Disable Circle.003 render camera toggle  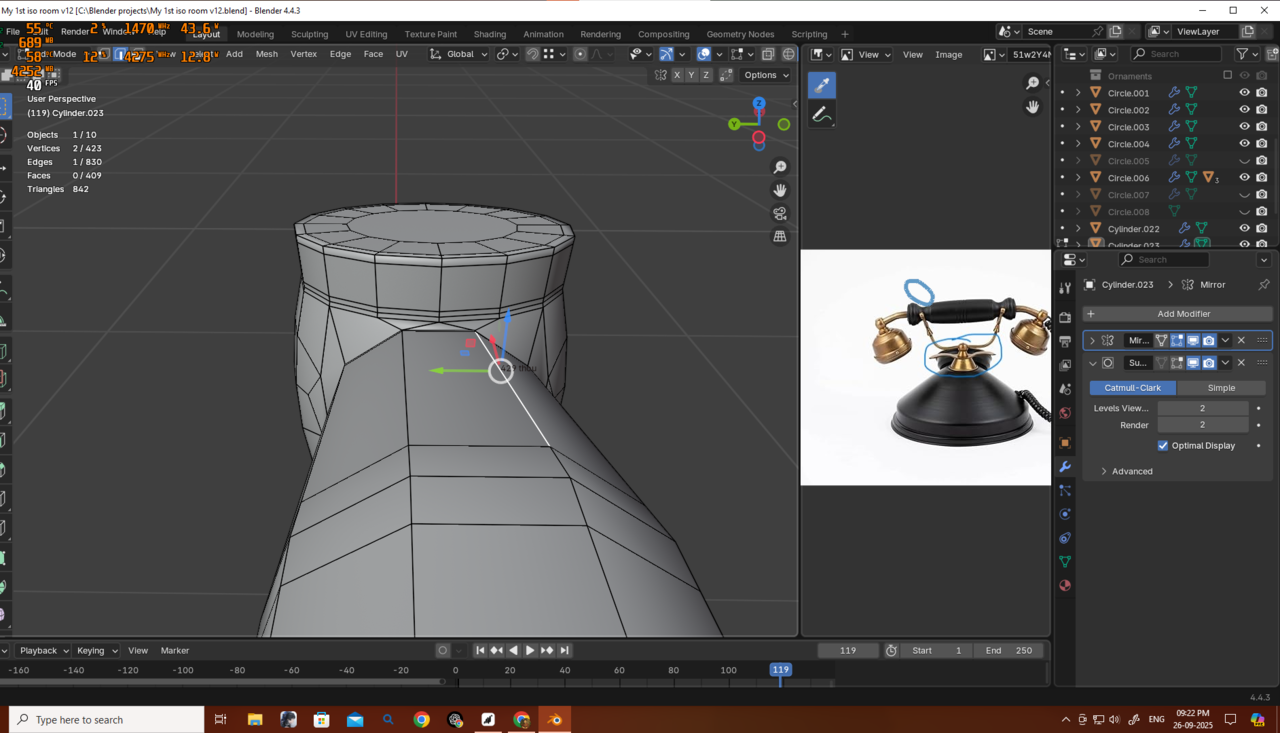[1262, 127]
